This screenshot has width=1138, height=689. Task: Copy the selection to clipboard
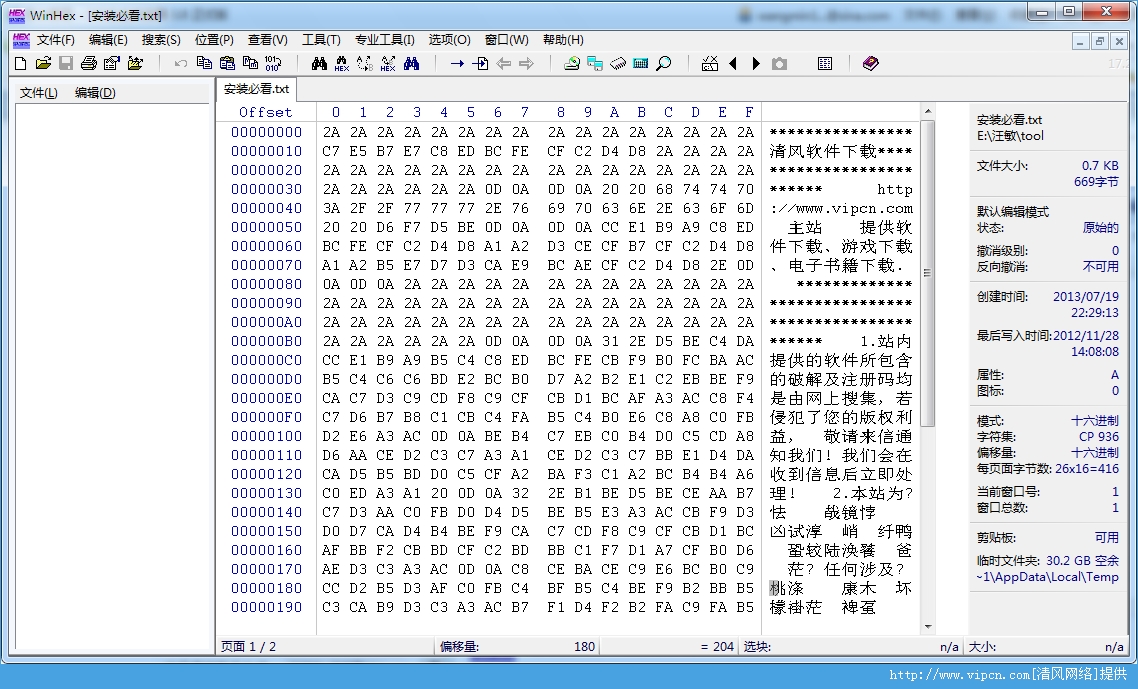click(x=203, y=63)
